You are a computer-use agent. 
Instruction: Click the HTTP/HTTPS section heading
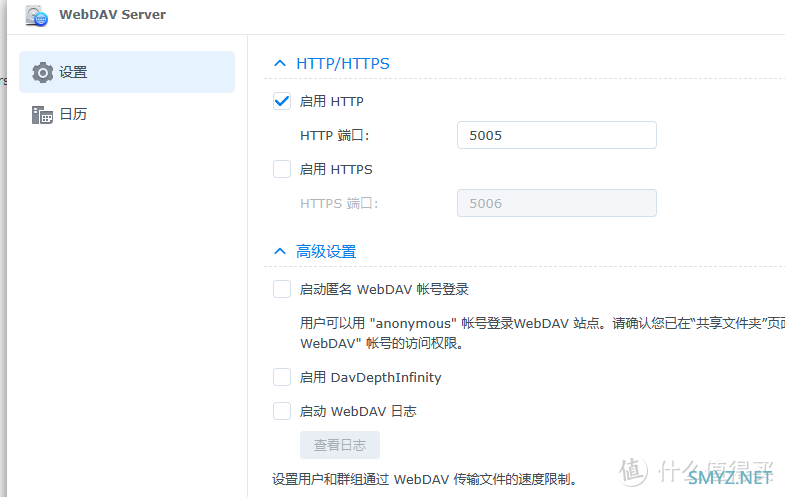point(343,64)
